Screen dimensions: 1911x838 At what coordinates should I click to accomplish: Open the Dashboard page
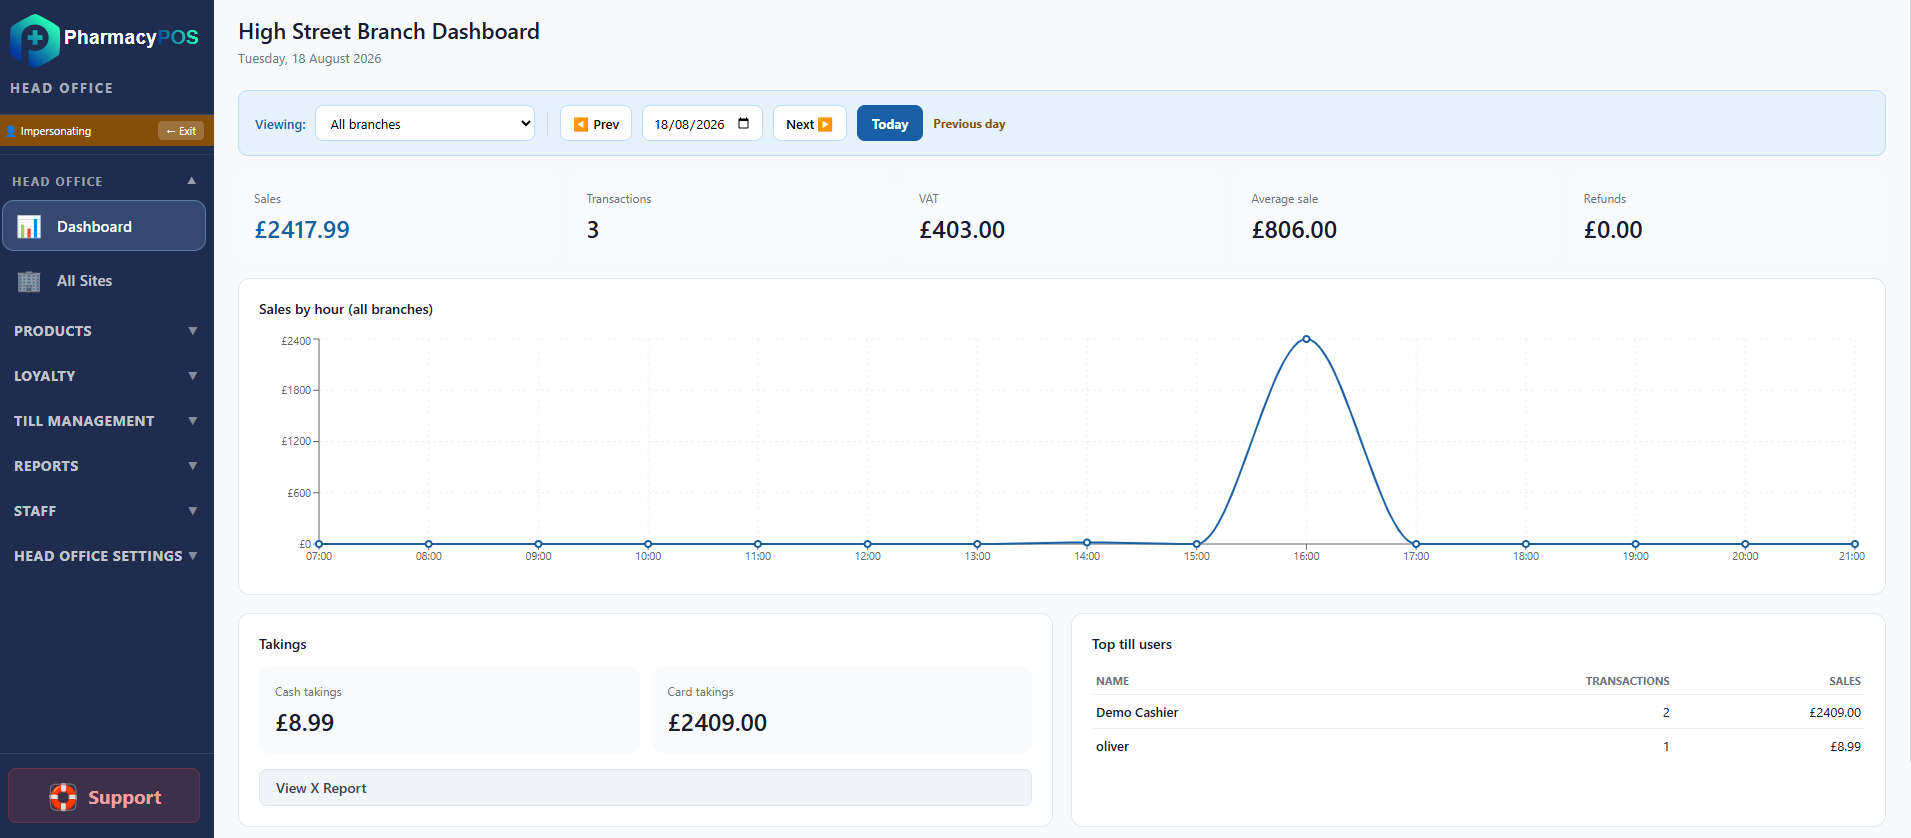[104, 226]
